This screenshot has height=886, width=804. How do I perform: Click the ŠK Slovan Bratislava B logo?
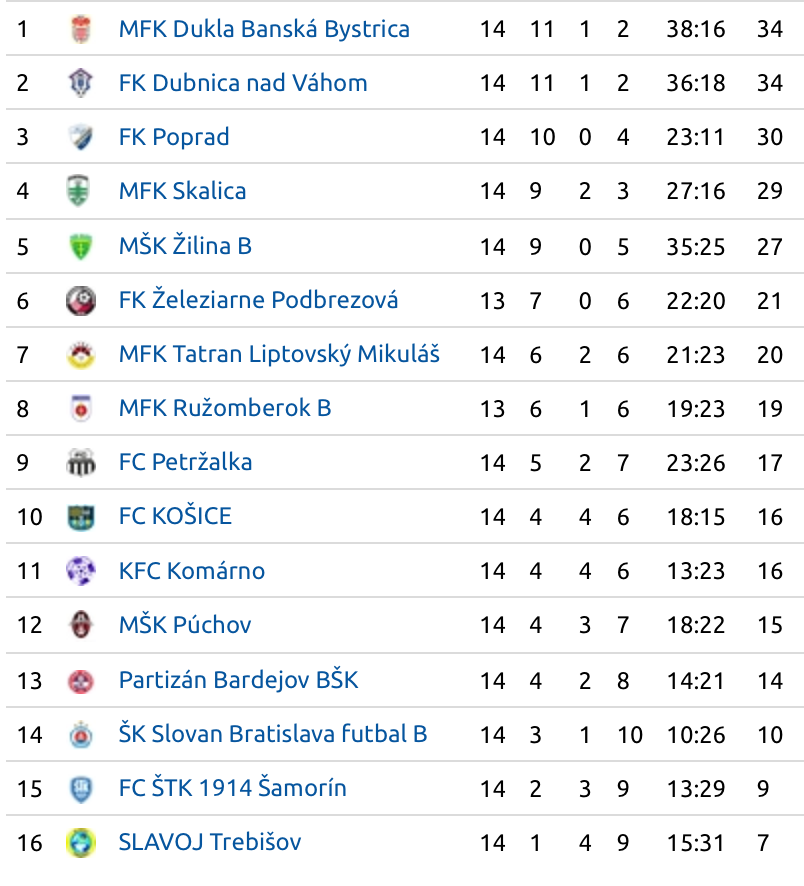[81, 735]
